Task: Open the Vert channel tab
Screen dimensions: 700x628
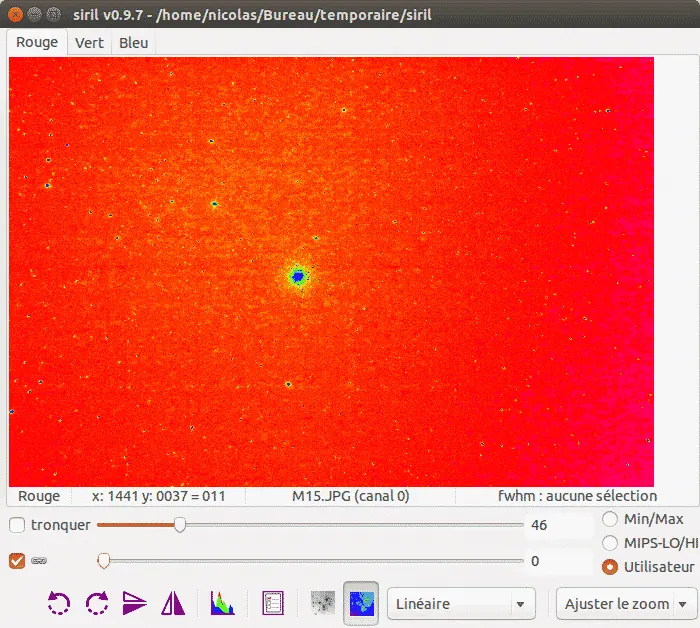Action: (89, 43)
